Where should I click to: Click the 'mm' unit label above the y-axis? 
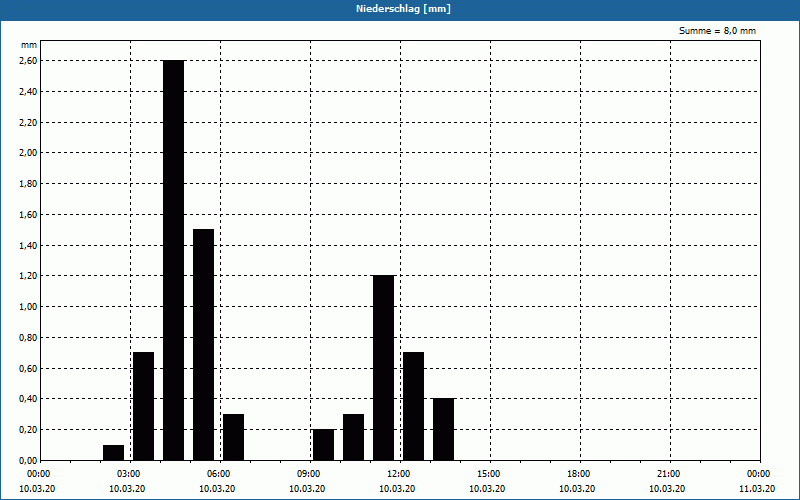click(29, 45)
